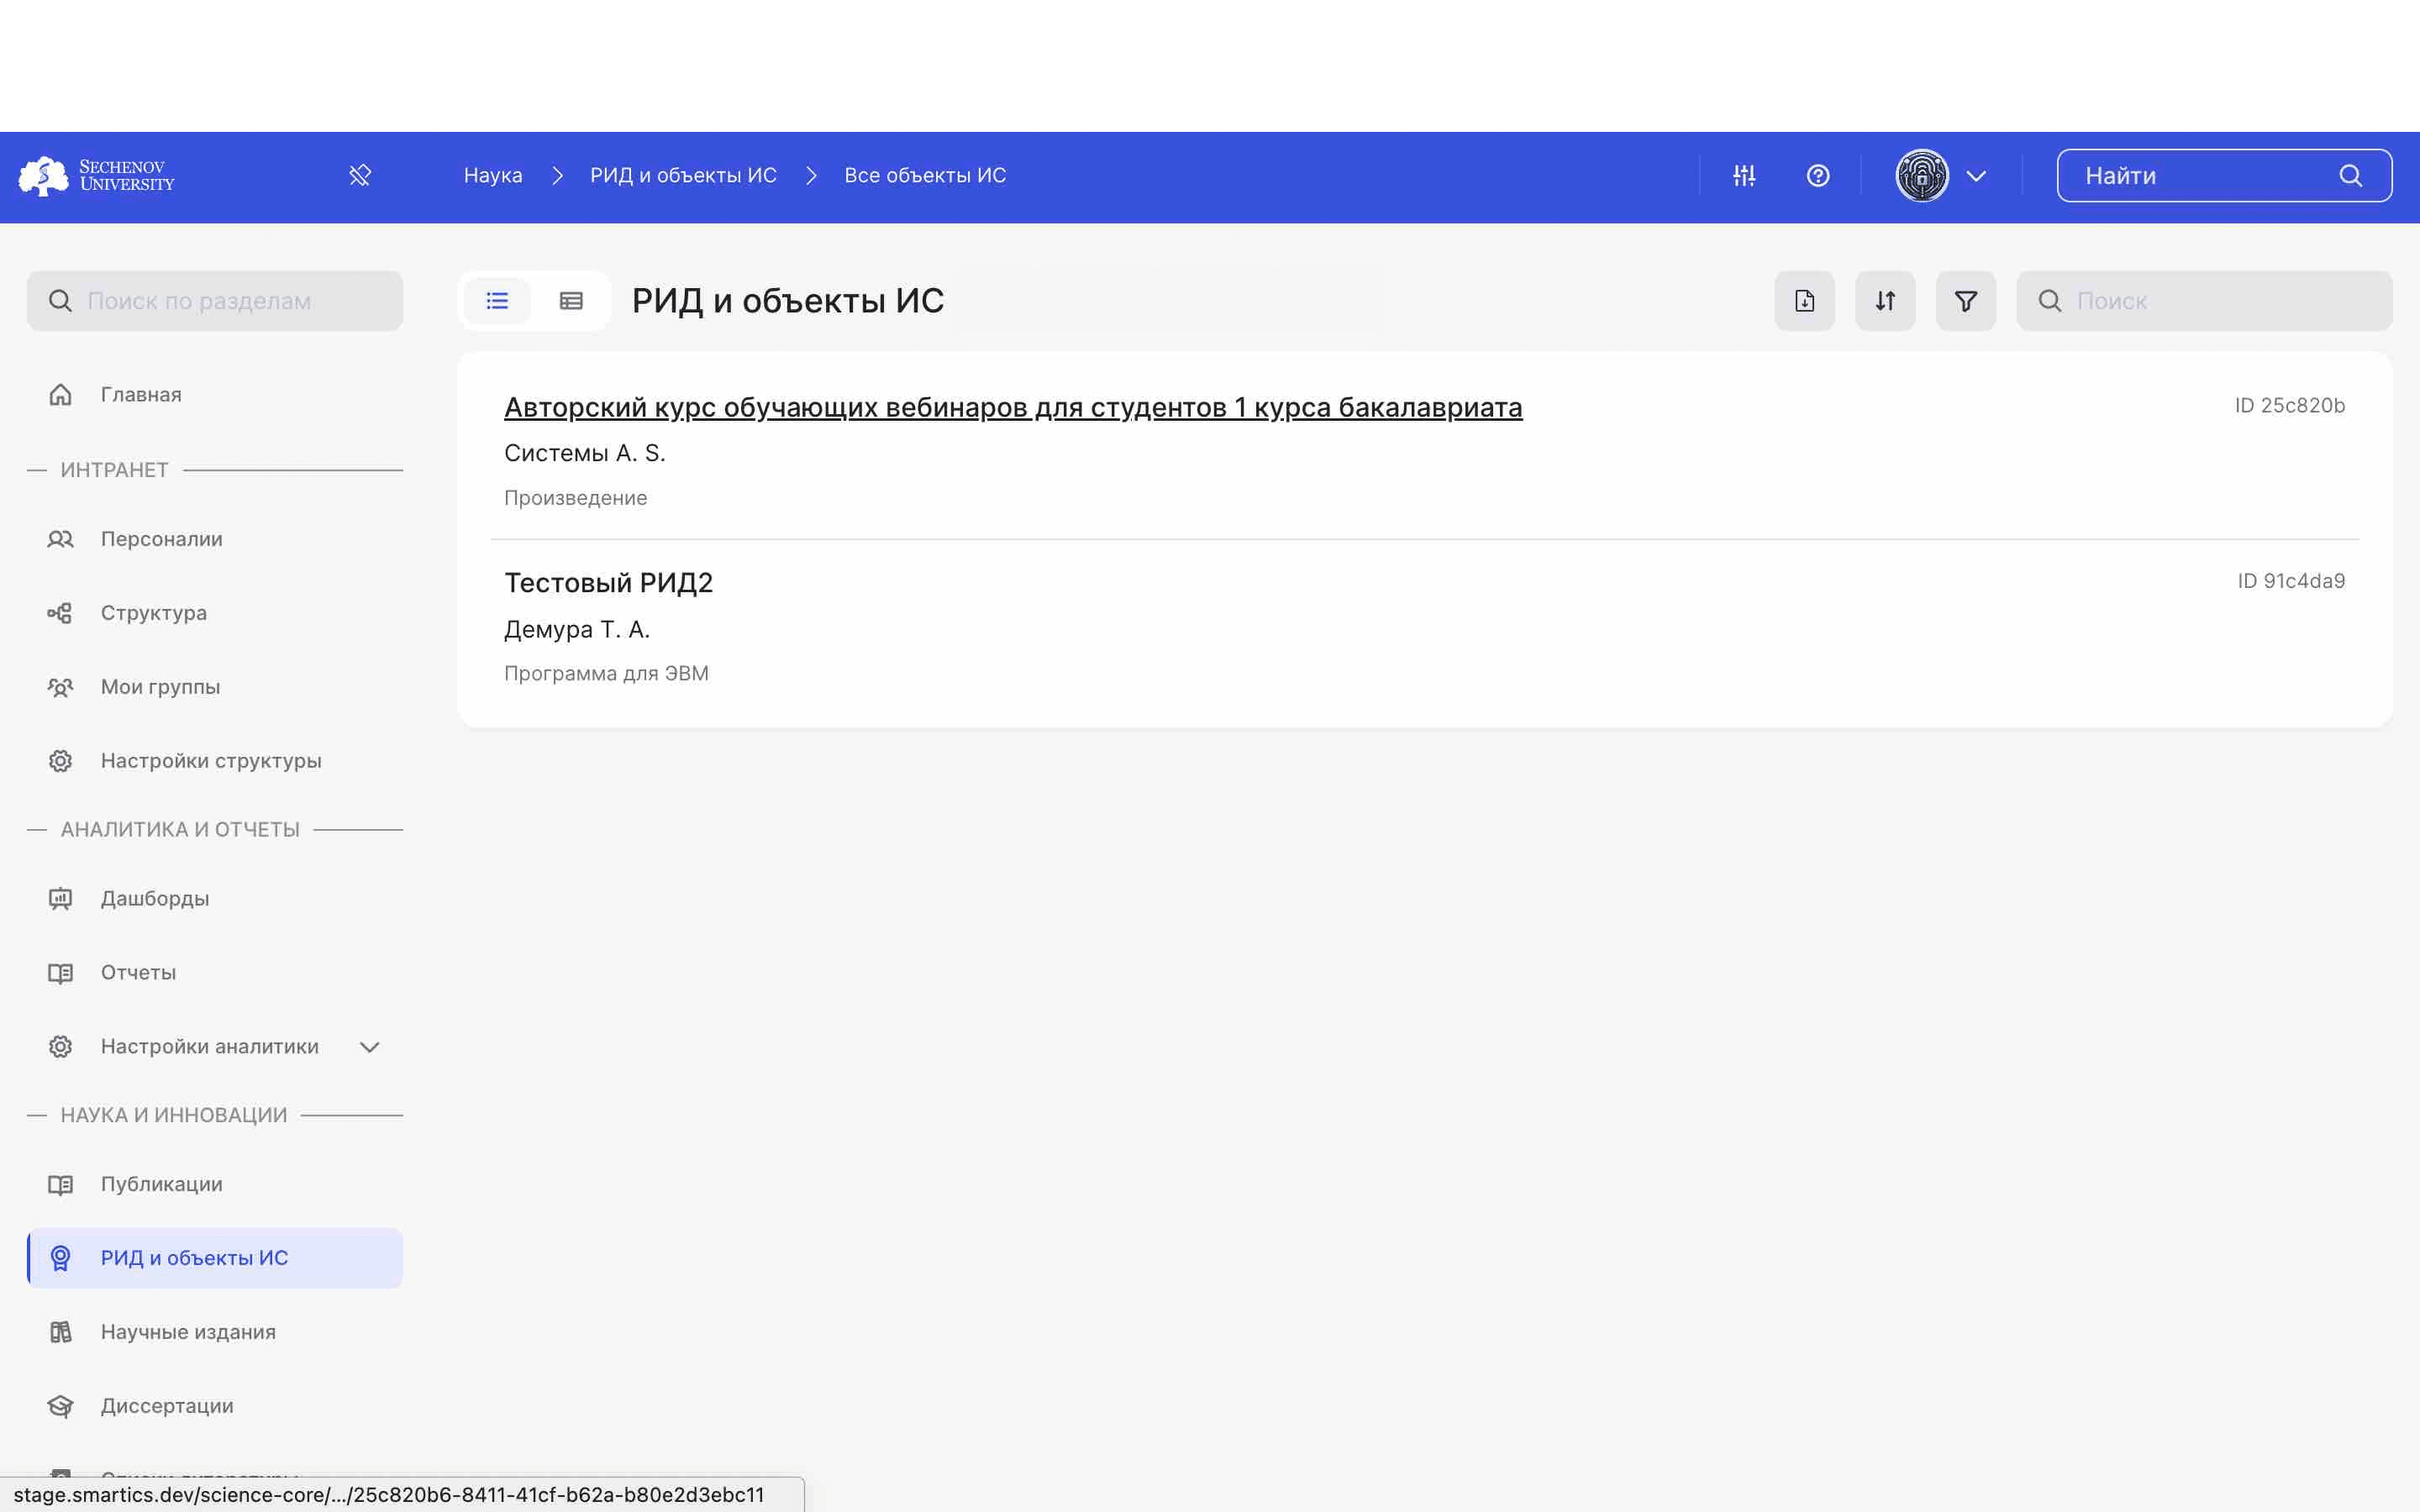Go to Наука breadcrumb
This screenshot has width=2420, height=1512.
tap(493, 176)
